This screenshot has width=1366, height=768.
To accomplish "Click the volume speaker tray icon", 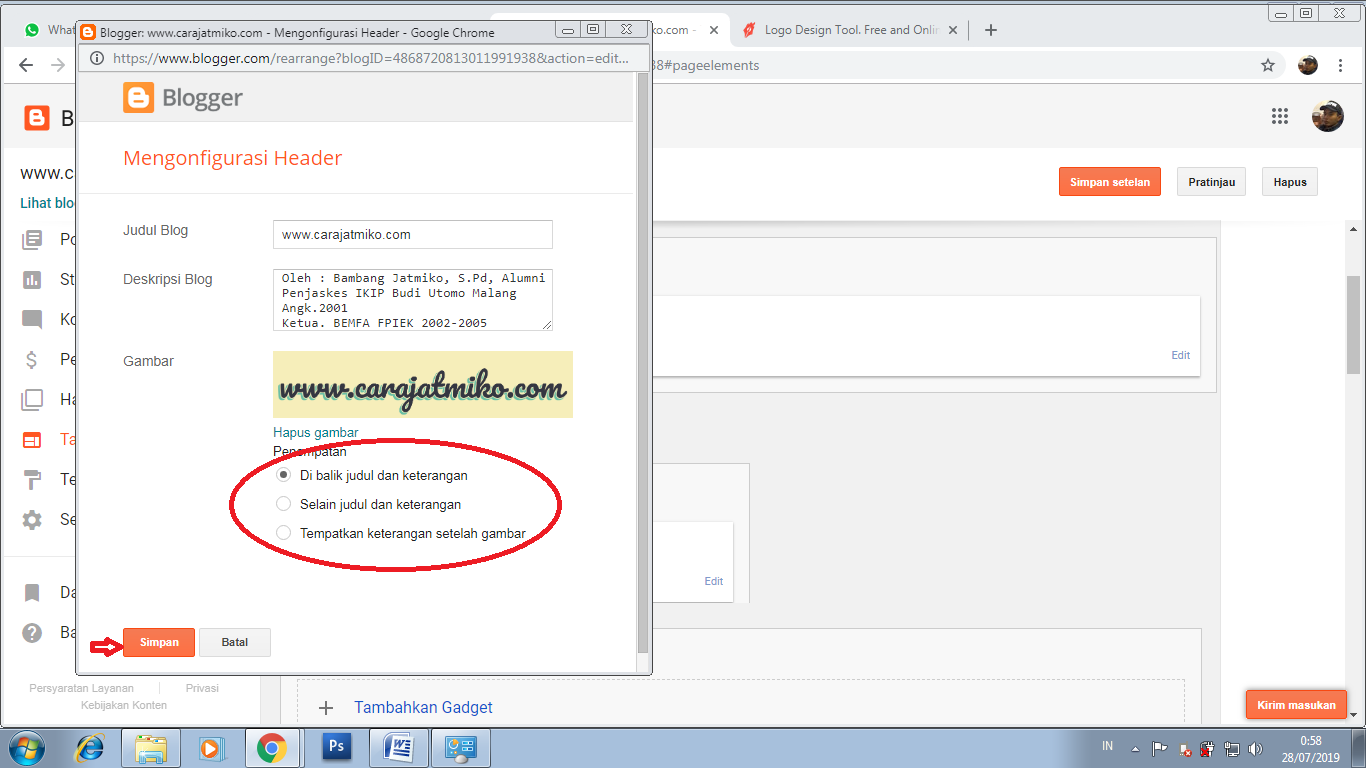I will pyautogui.click(x=1255, y=748).
